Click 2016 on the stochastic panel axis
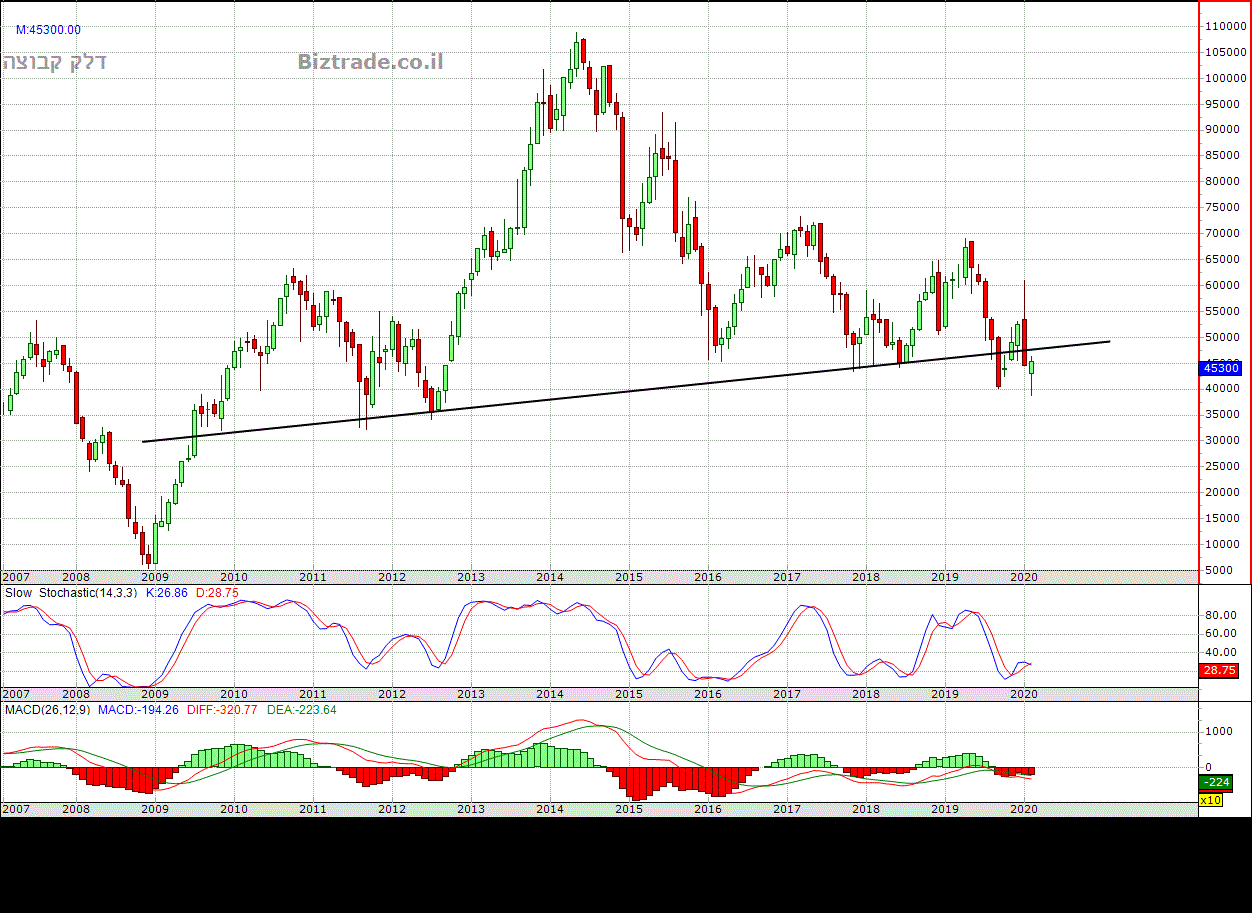Image resolution: width=1252 pixels, height=913 pixels. pos(707,694)
